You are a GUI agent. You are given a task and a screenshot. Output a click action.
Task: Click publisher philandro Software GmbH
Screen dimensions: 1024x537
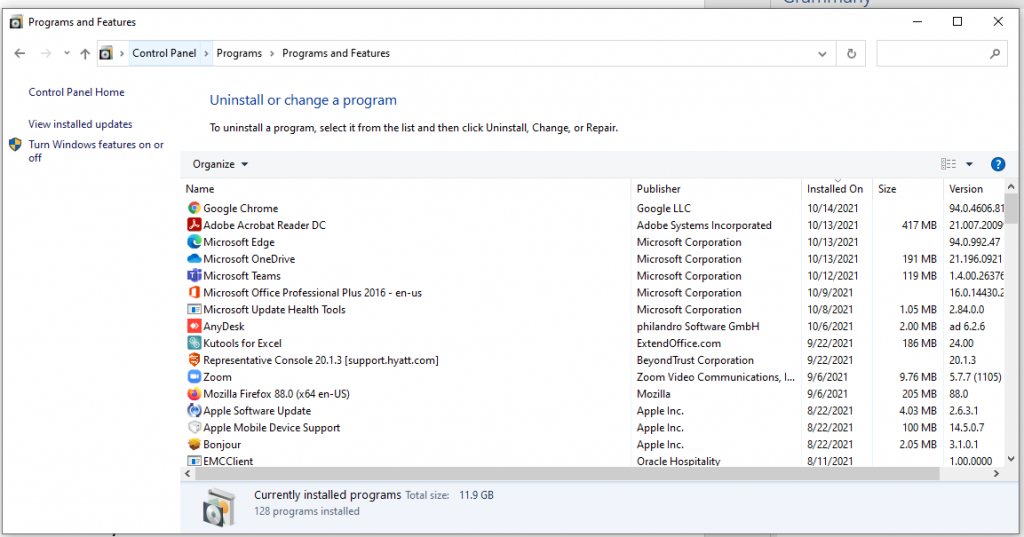(x=698, y=326)
